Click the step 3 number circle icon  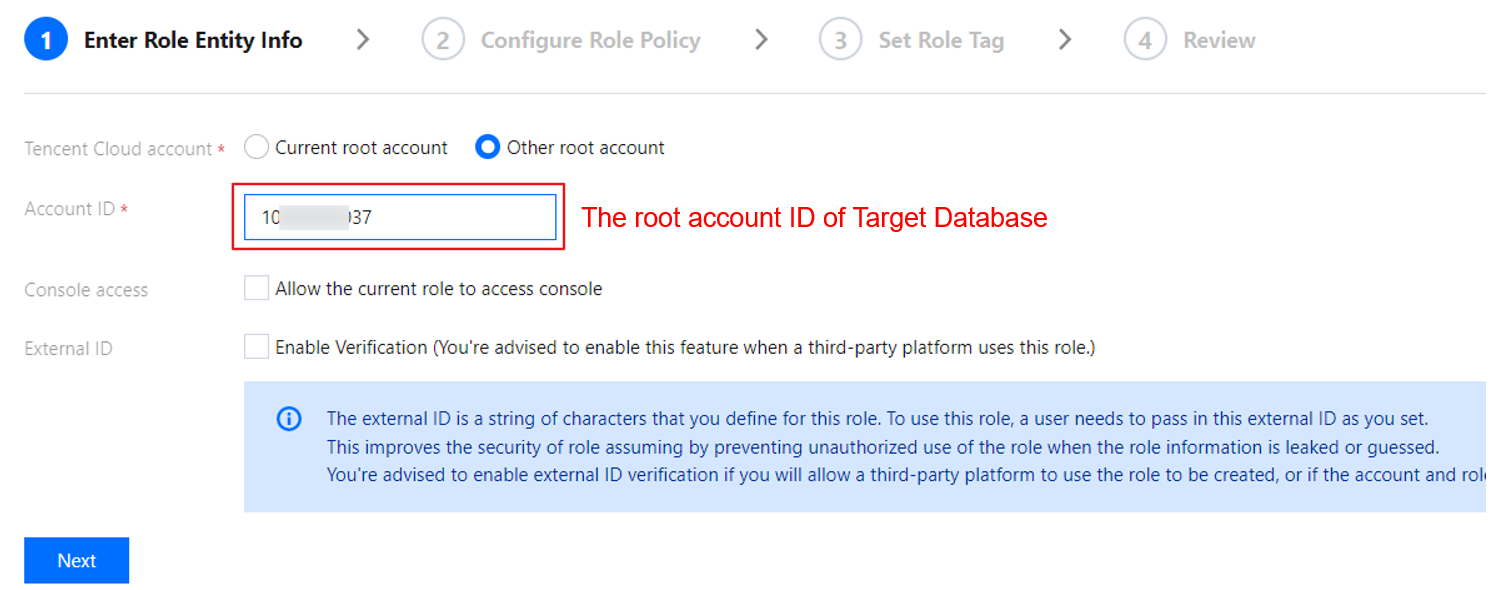(x=840, y=41)
